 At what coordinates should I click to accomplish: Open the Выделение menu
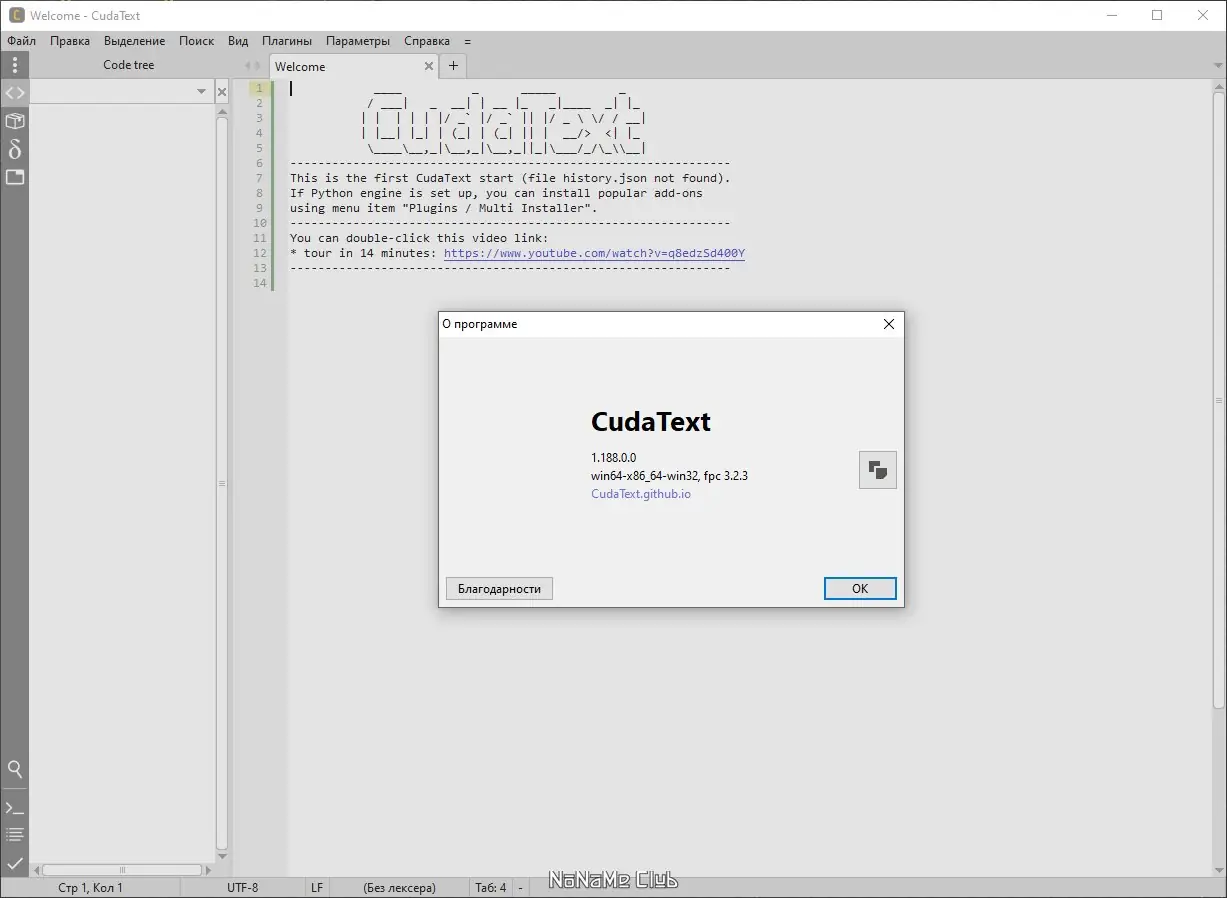135,41
